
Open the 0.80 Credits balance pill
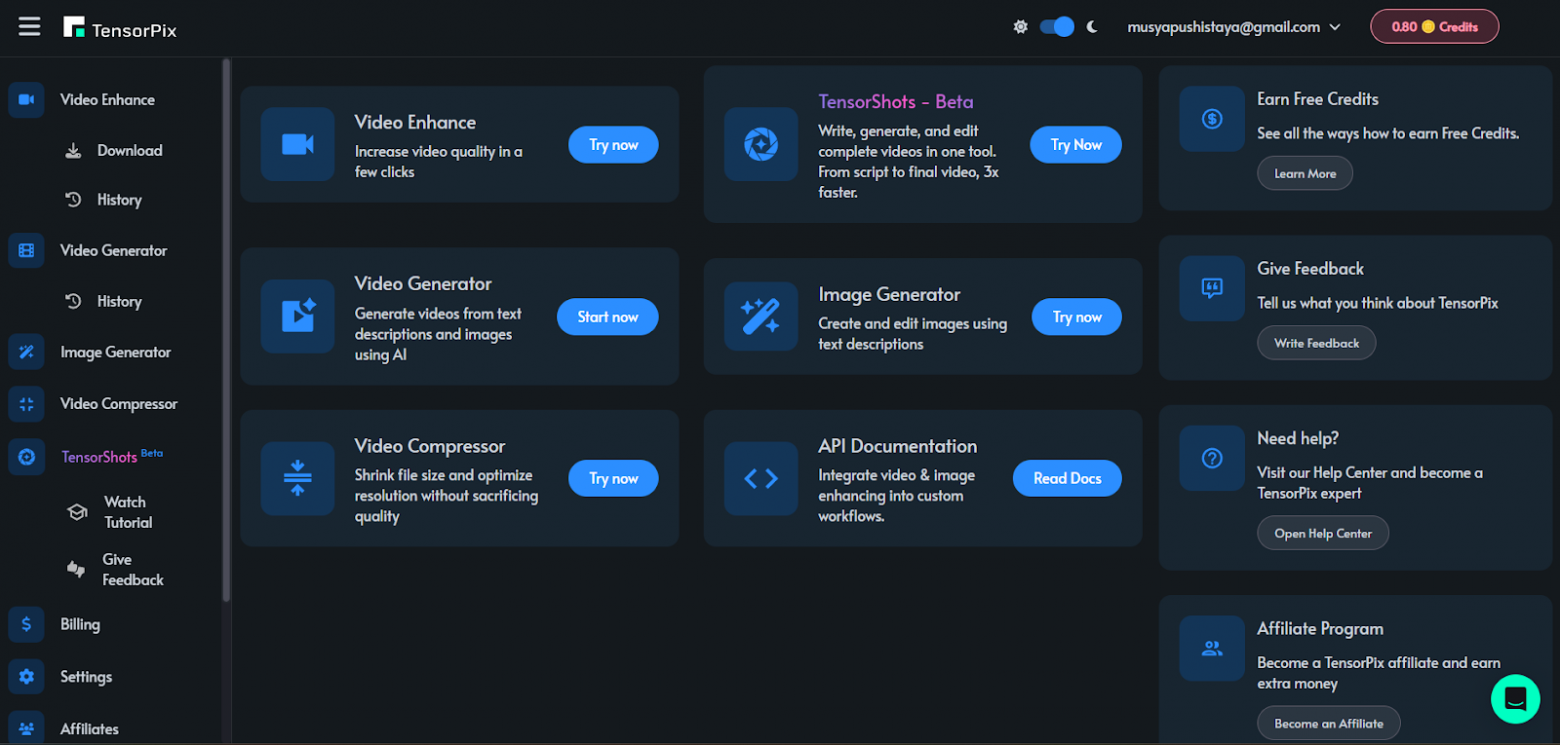click(1434, 27)
